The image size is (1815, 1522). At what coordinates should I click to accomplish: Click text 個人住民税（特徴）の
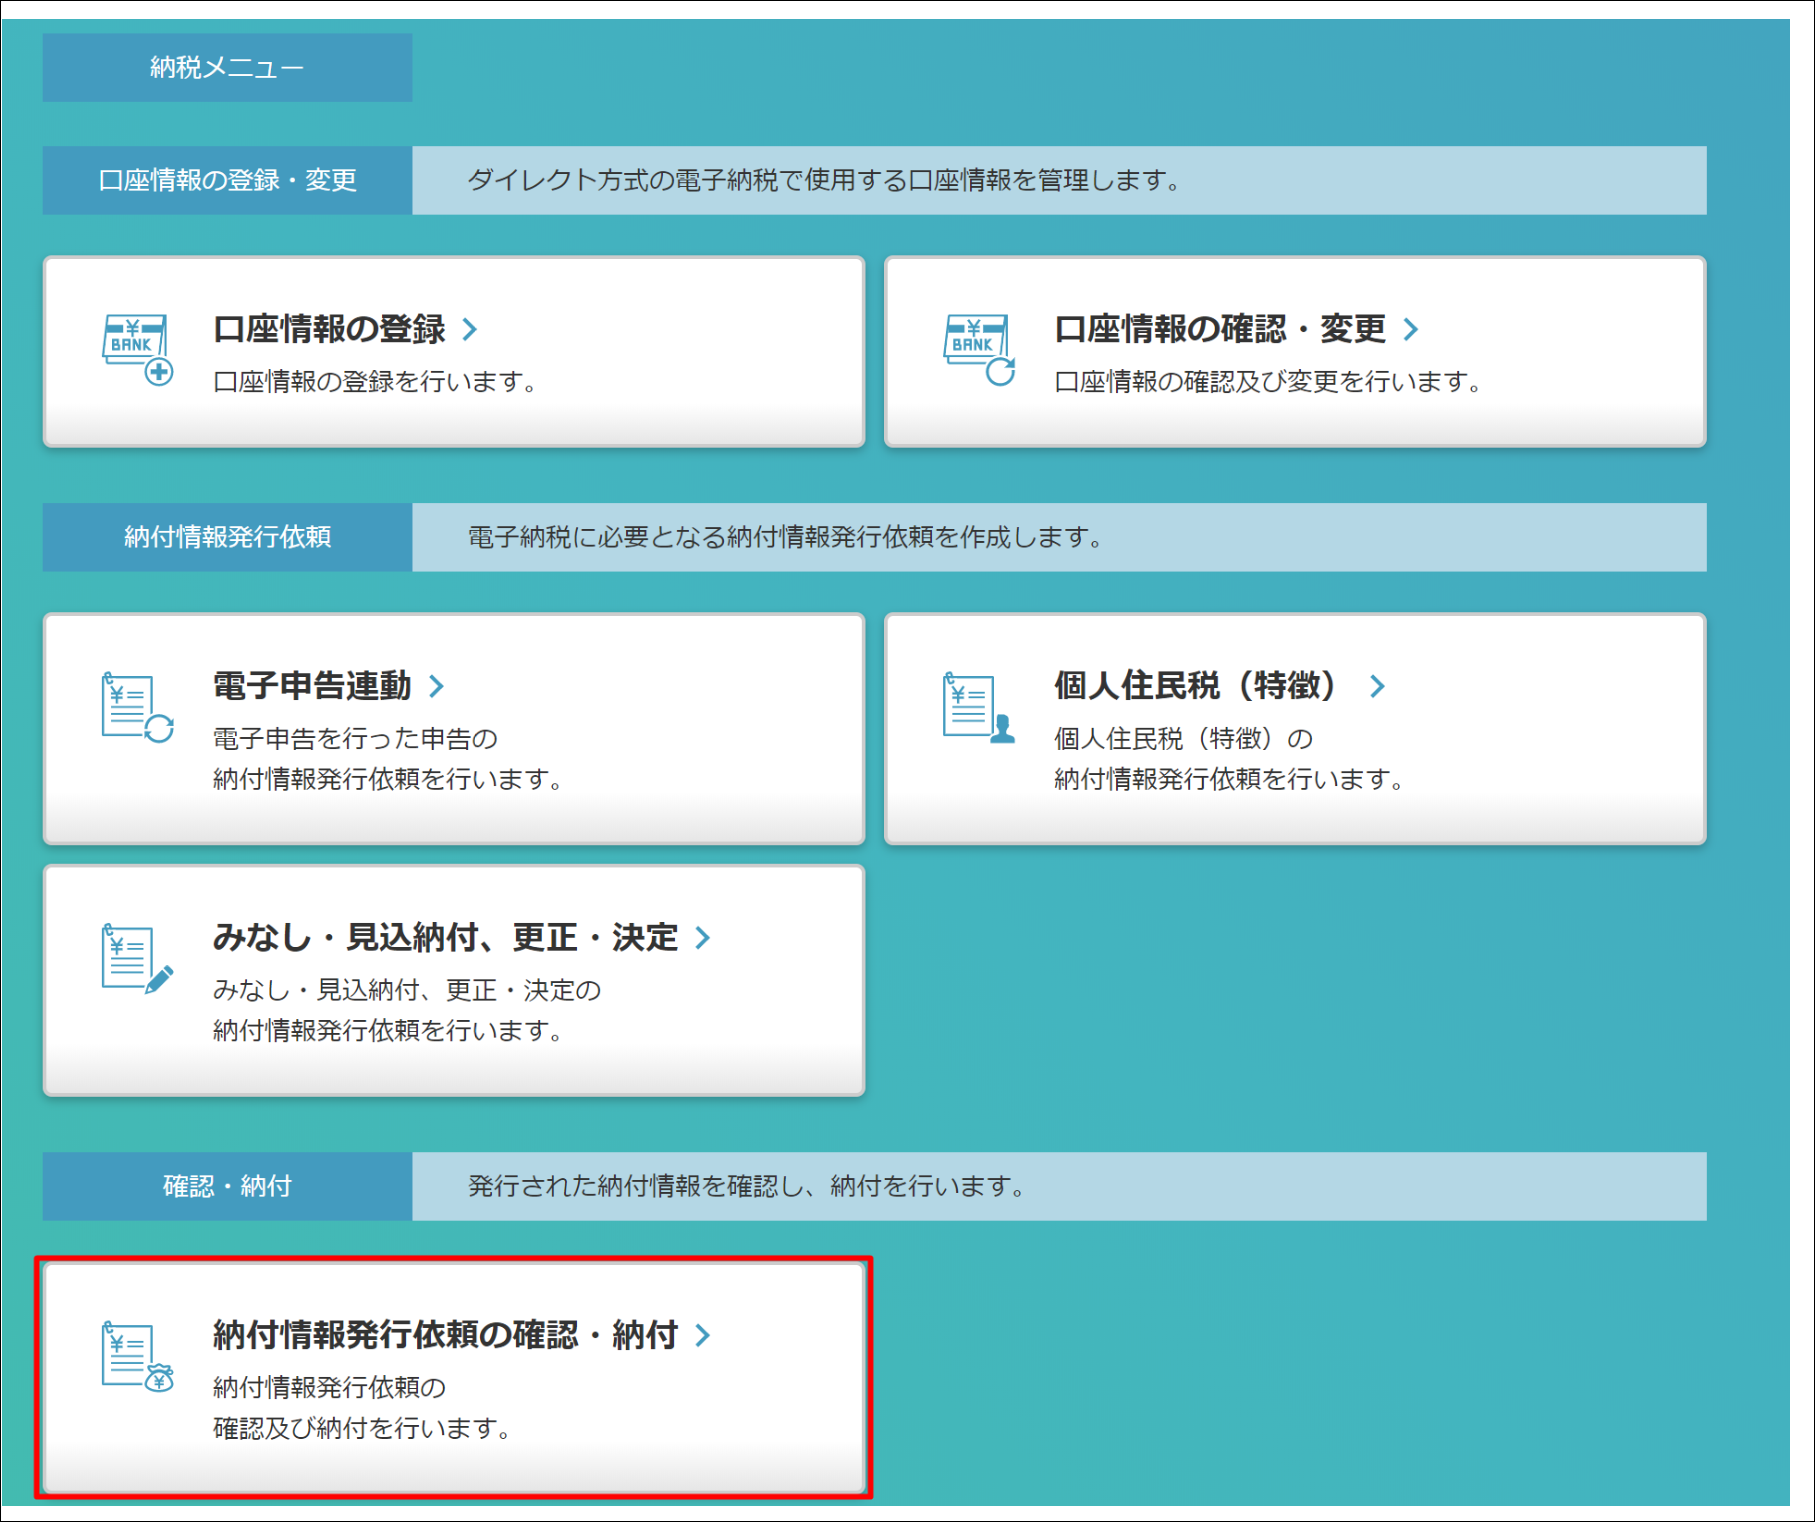pyautogui.click(x=1183, y=739)
